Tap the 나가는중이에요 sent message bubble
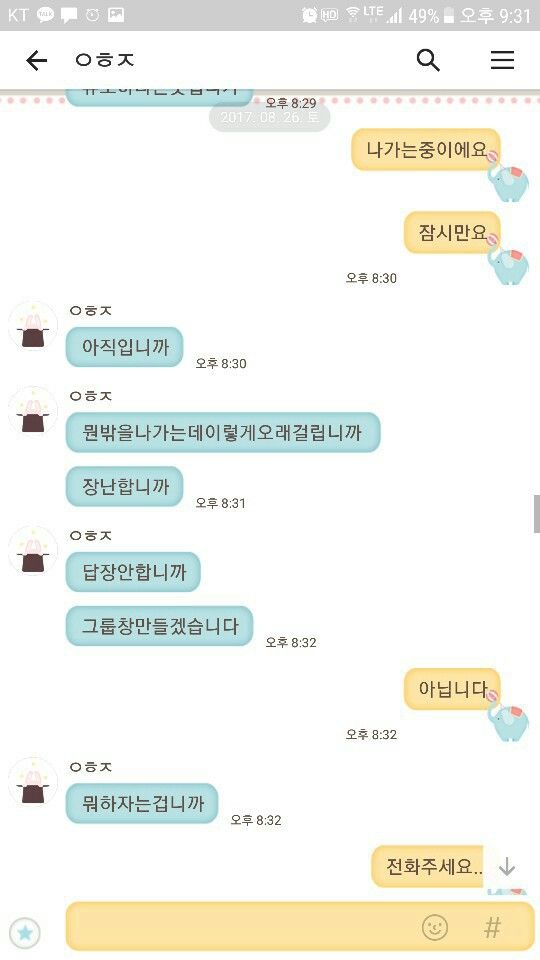Screen dimensions: 540x960 coord(426,149)
